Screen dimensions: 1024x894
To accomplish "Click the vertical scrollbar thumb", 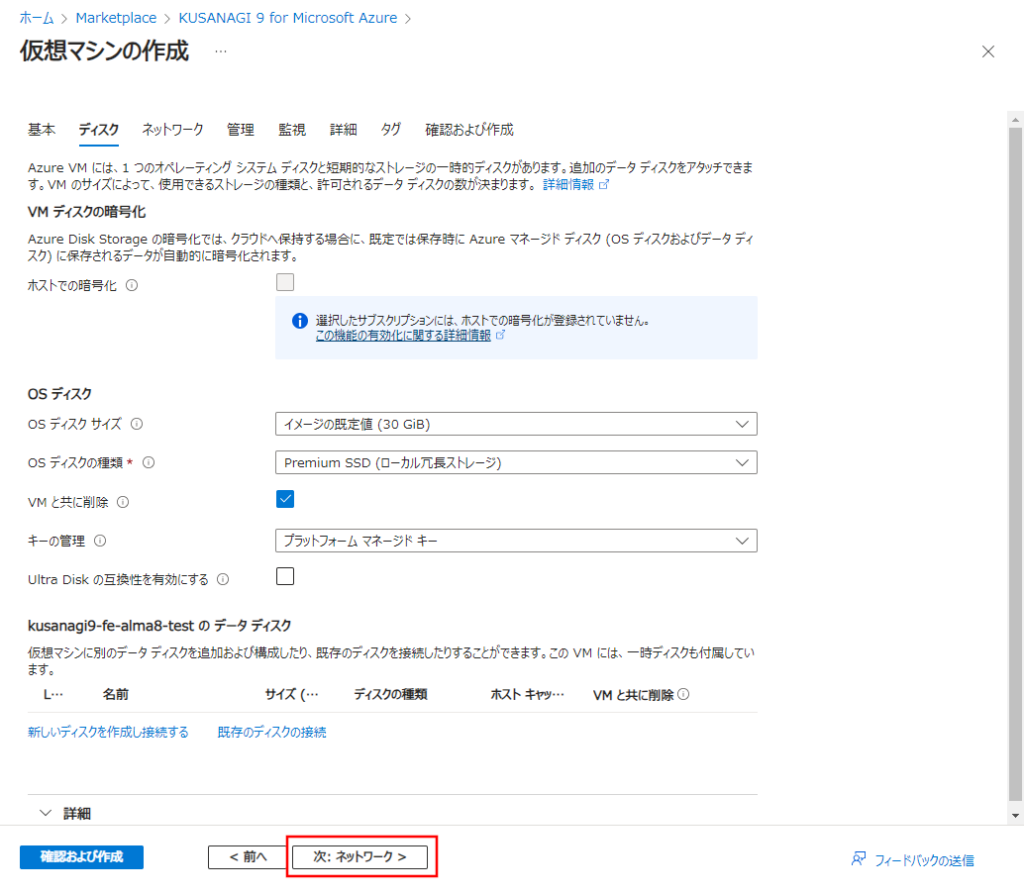I will [1015, 464].
